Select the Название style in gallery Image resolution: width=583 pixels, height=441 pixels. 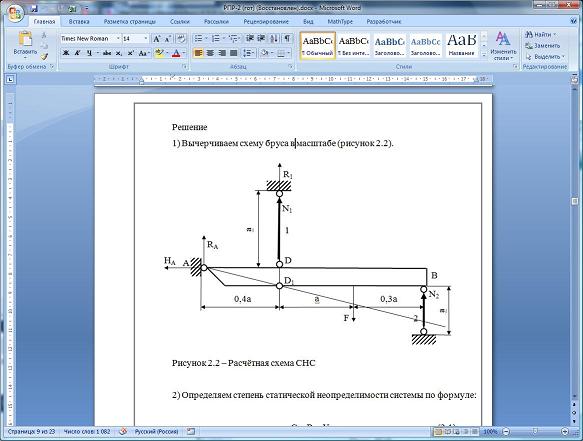[x=461, y=45]
